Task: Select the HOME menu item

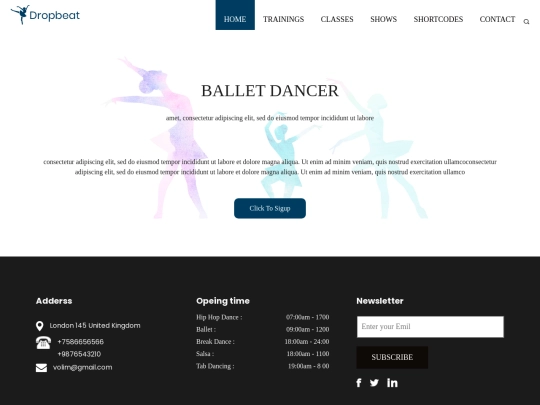Action: coord(235,15)
